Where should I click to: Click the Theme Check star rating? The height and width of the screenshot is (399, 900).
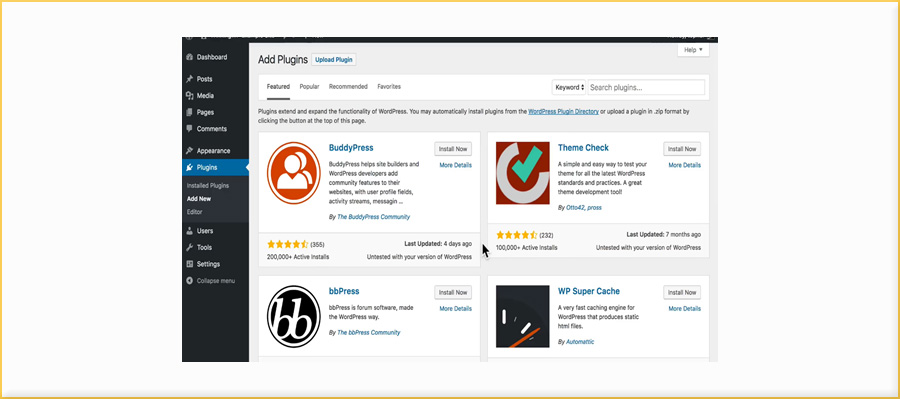tap(517, 235)
